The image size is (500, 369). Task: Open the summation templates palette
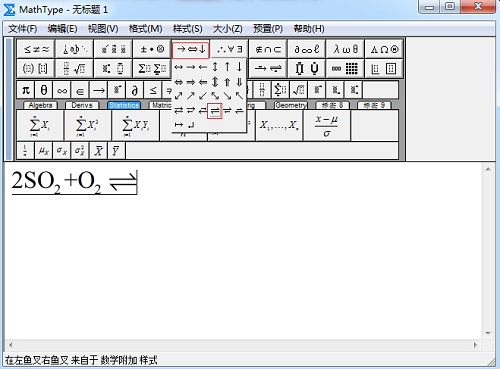point(152,69)
